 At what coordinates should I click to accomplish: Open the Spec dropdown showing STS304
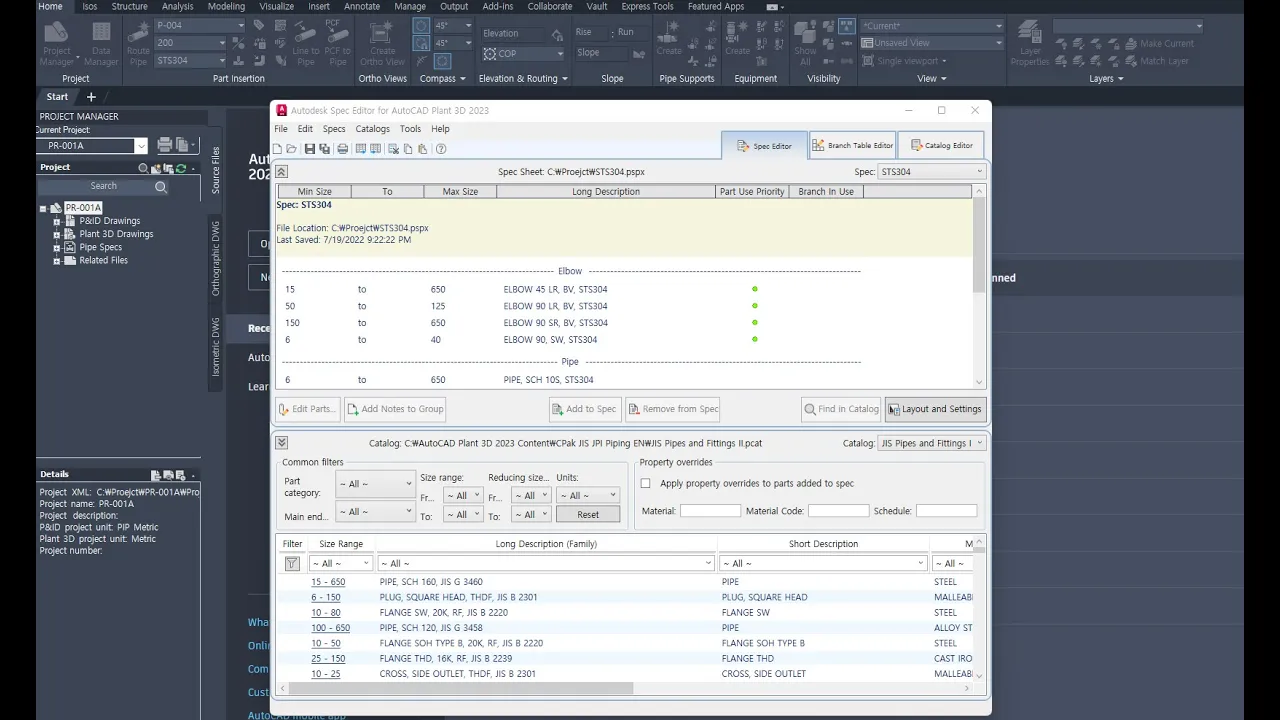pyautogui.click(x=931, y=172)
